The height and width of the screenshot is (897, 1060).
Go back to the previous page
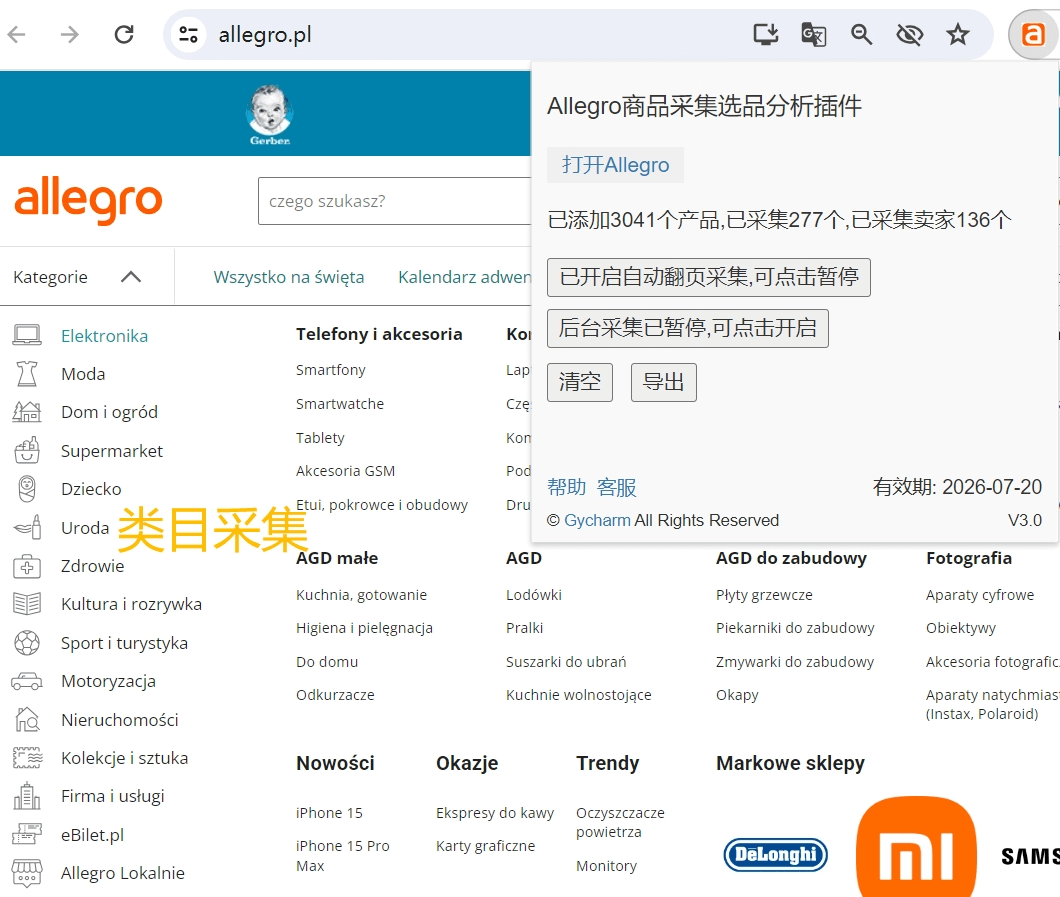(x=17, y=34)
